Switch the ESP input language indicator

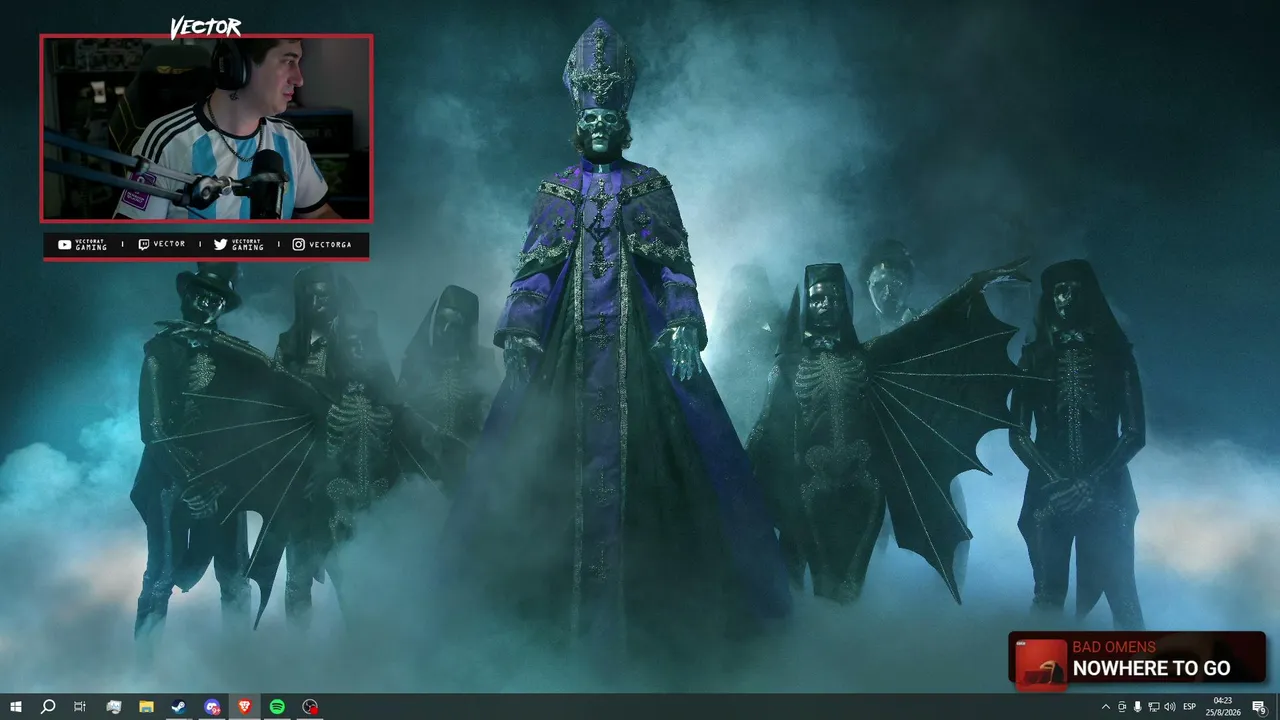click(x=1190, y=707)
